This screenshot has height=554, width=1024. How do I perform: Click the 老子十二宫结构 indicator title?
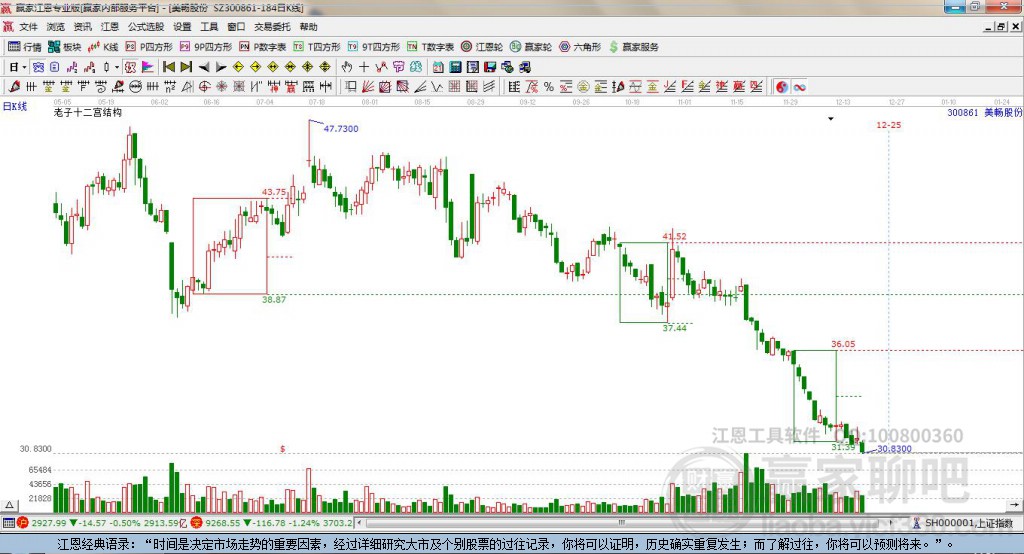point(88,112)
